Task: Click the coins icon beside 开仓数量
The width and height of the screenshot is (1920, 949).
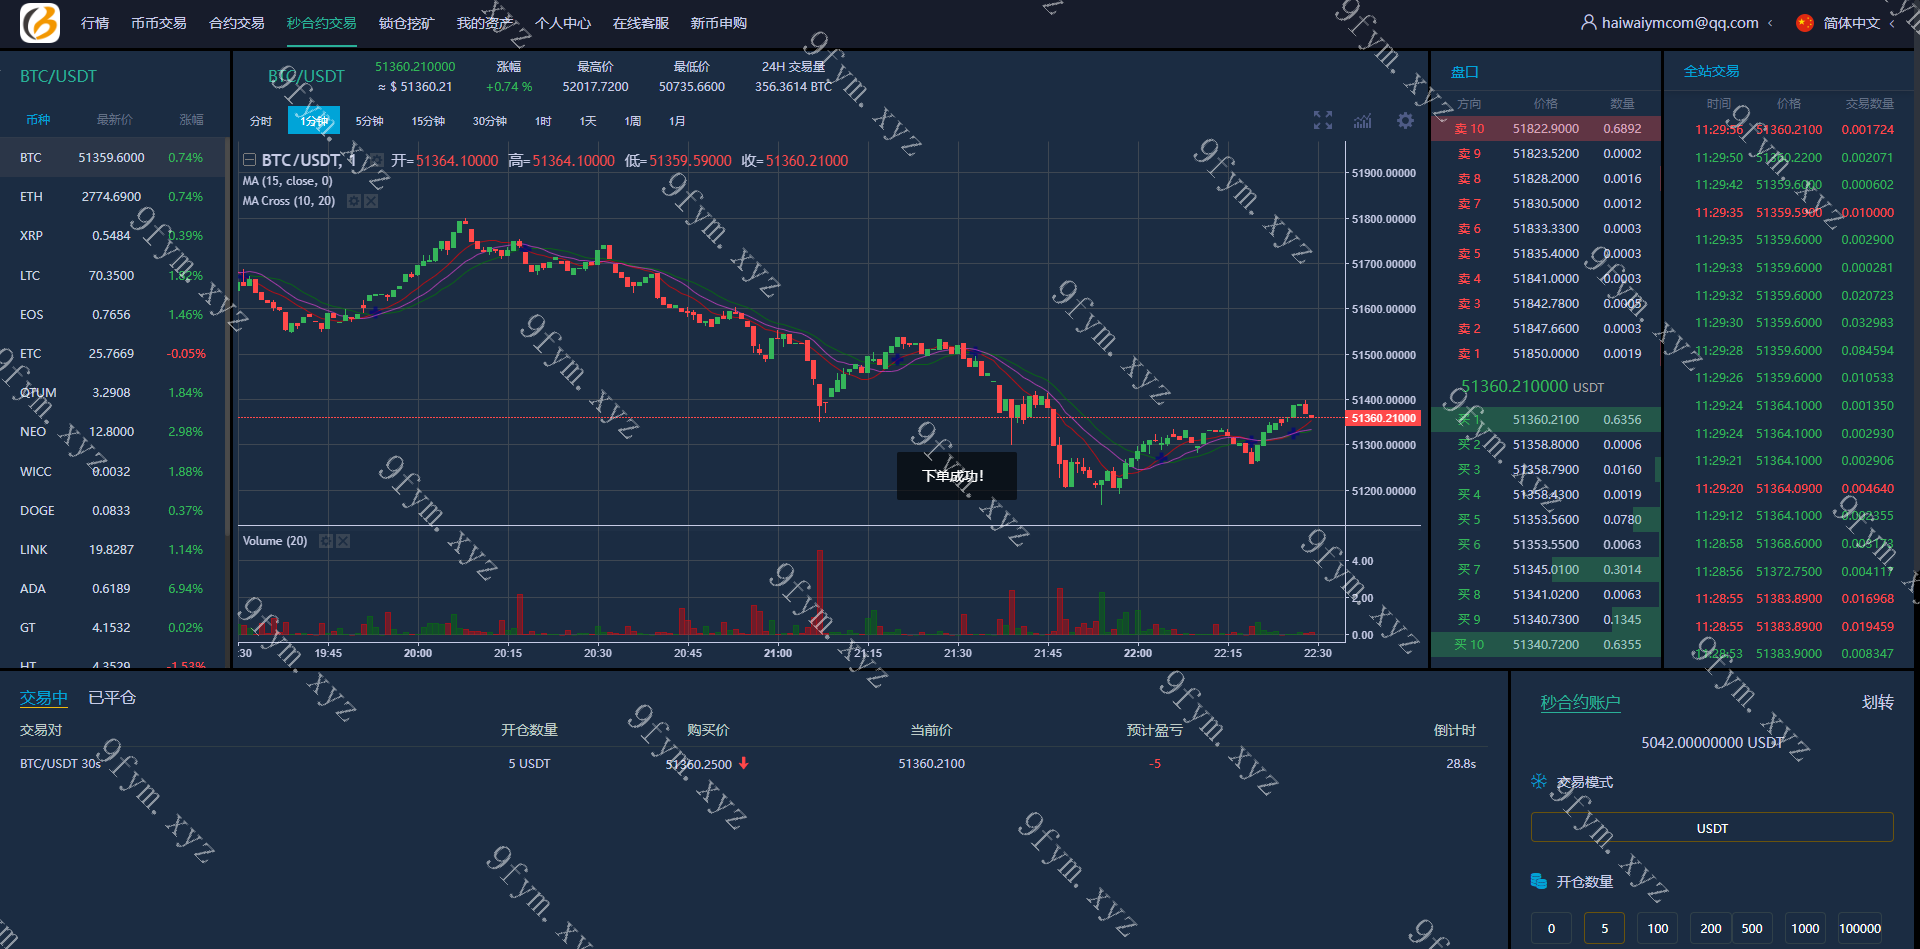Action: click(x=1539, y=881)
